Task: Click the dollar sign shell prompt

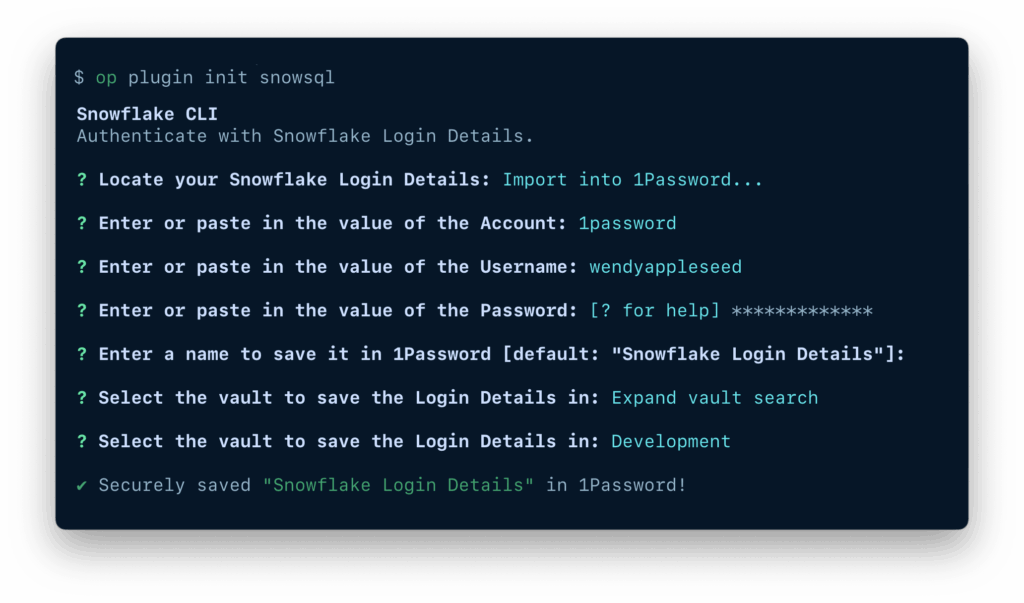Action: pos(79,78)
